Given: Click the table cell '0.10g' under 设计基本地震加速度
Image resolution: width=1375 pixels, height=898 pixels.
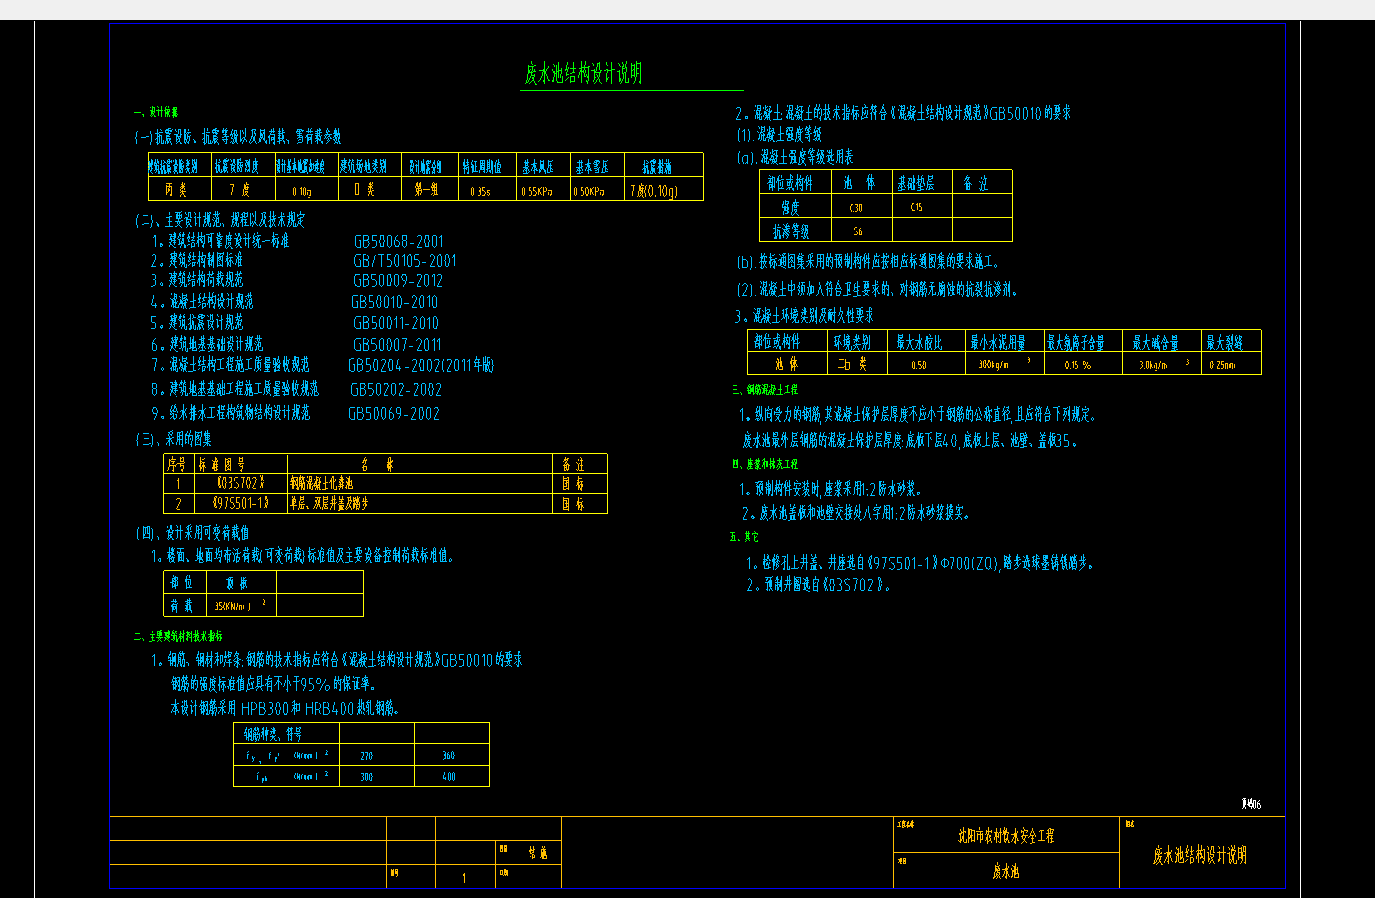Looking at the screenshot, I should click(302, 191).
